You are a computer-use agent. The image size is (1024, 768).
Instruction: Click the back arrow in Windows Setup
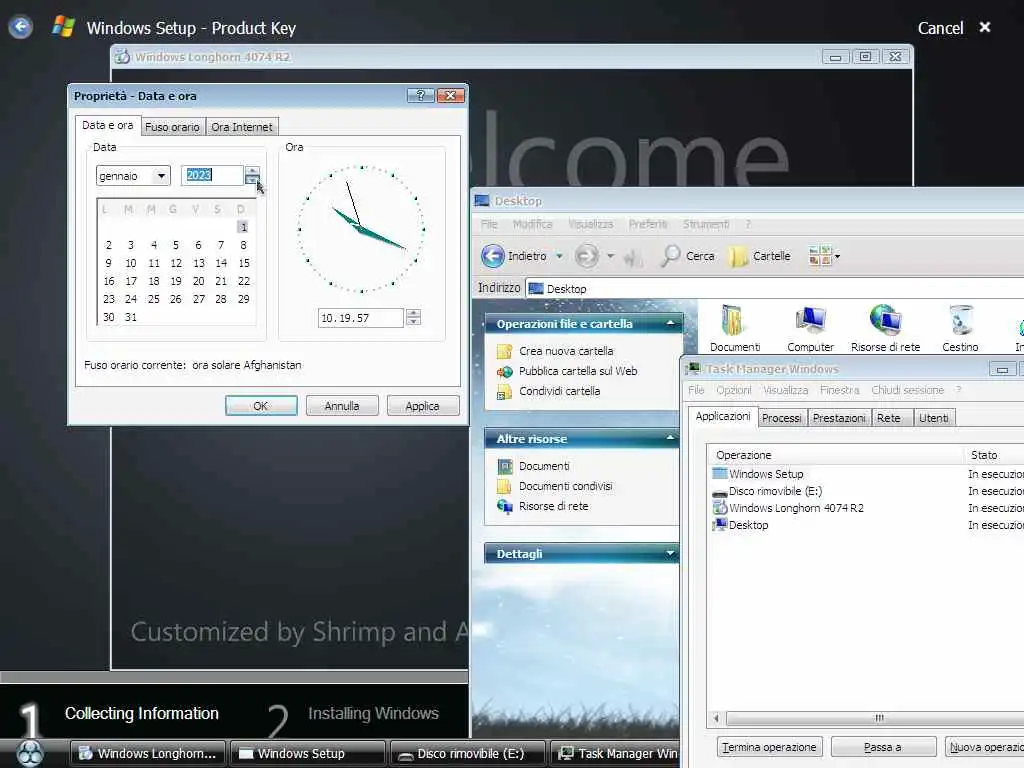[21, 27]
